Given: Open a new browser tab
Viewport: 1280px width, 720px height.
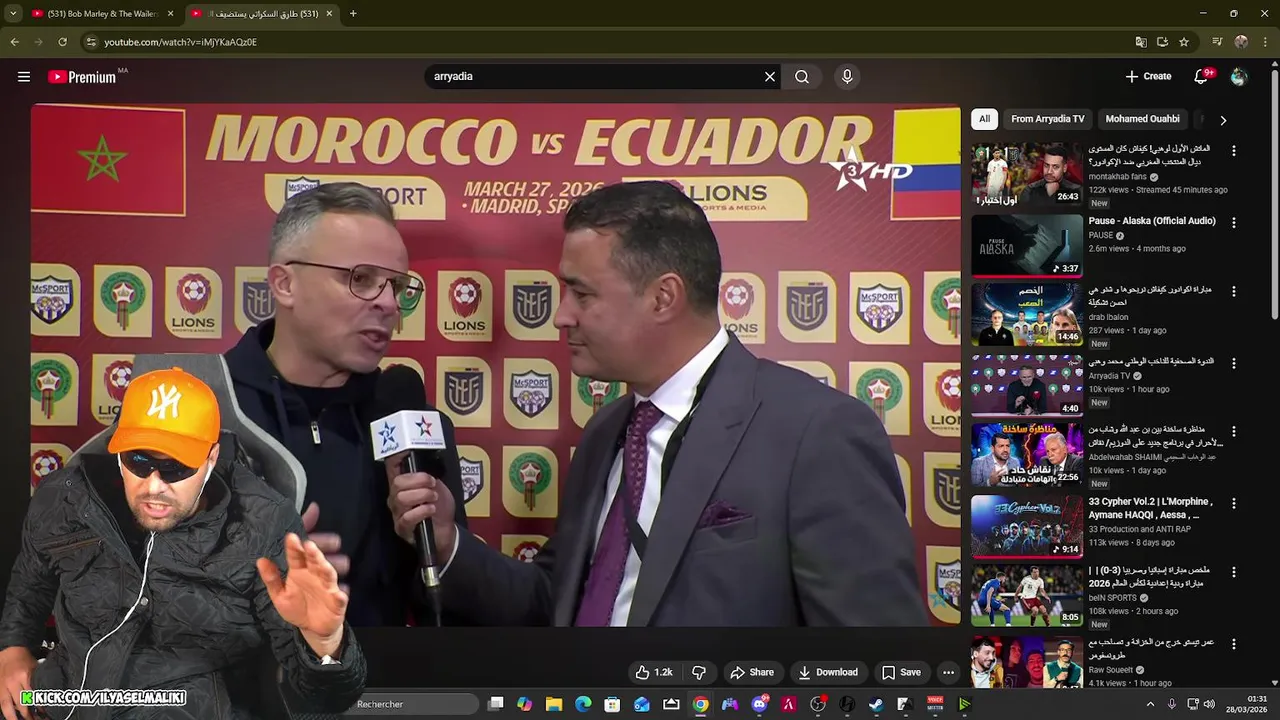Looking at the screenshot, I should (353, 14).
